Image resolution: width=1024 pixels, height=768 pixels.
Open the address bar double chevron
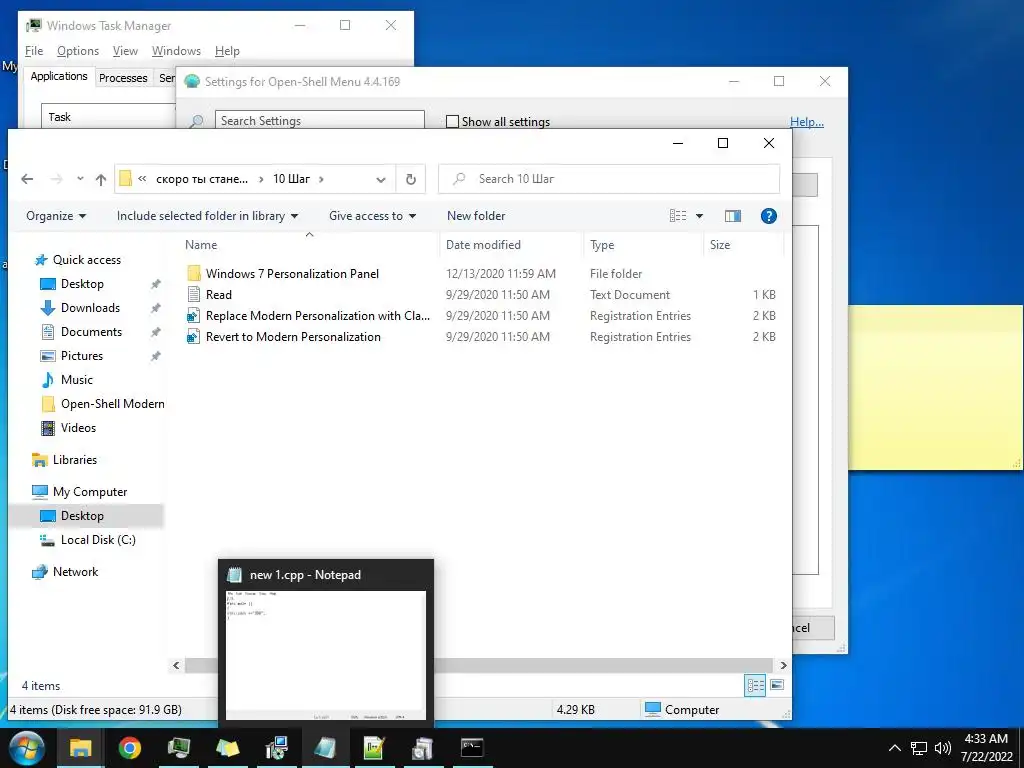(142, 178)
